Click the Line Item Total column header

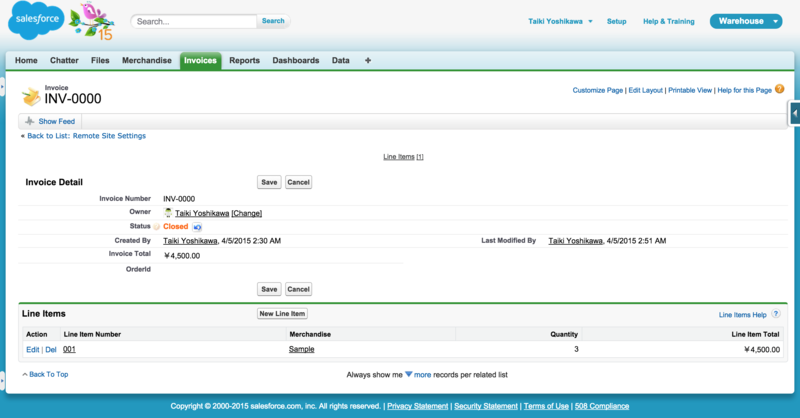pyautogui.click(x=755, y=334)
